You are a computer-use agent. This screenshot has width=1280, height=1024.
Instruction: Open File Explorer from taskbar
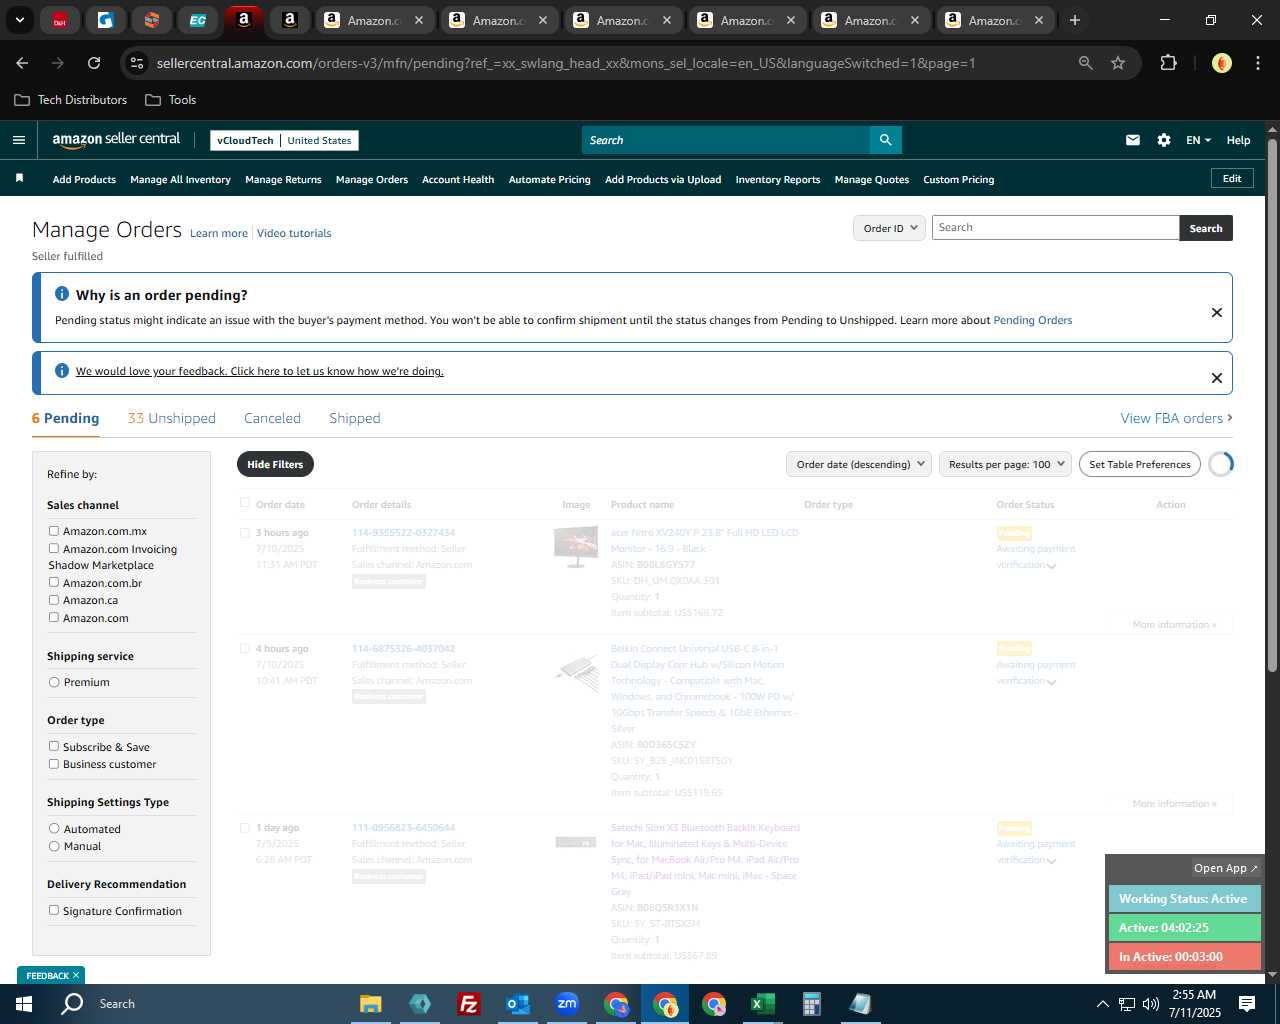click(x=371, y=1003)
